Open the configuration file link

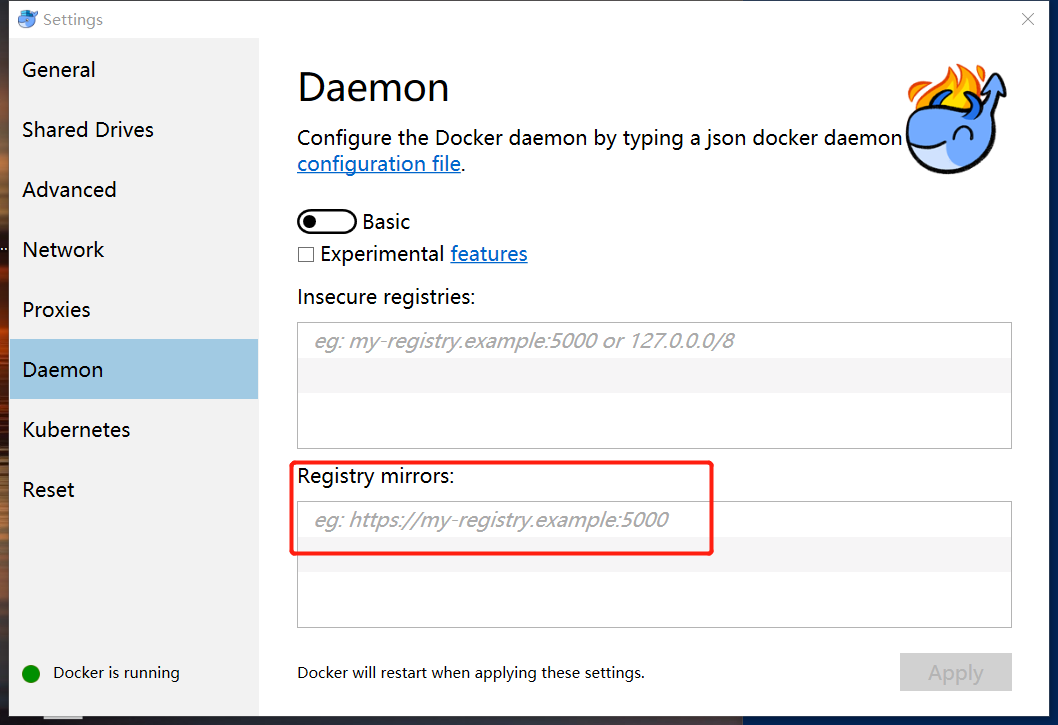[x=379, y=164]
